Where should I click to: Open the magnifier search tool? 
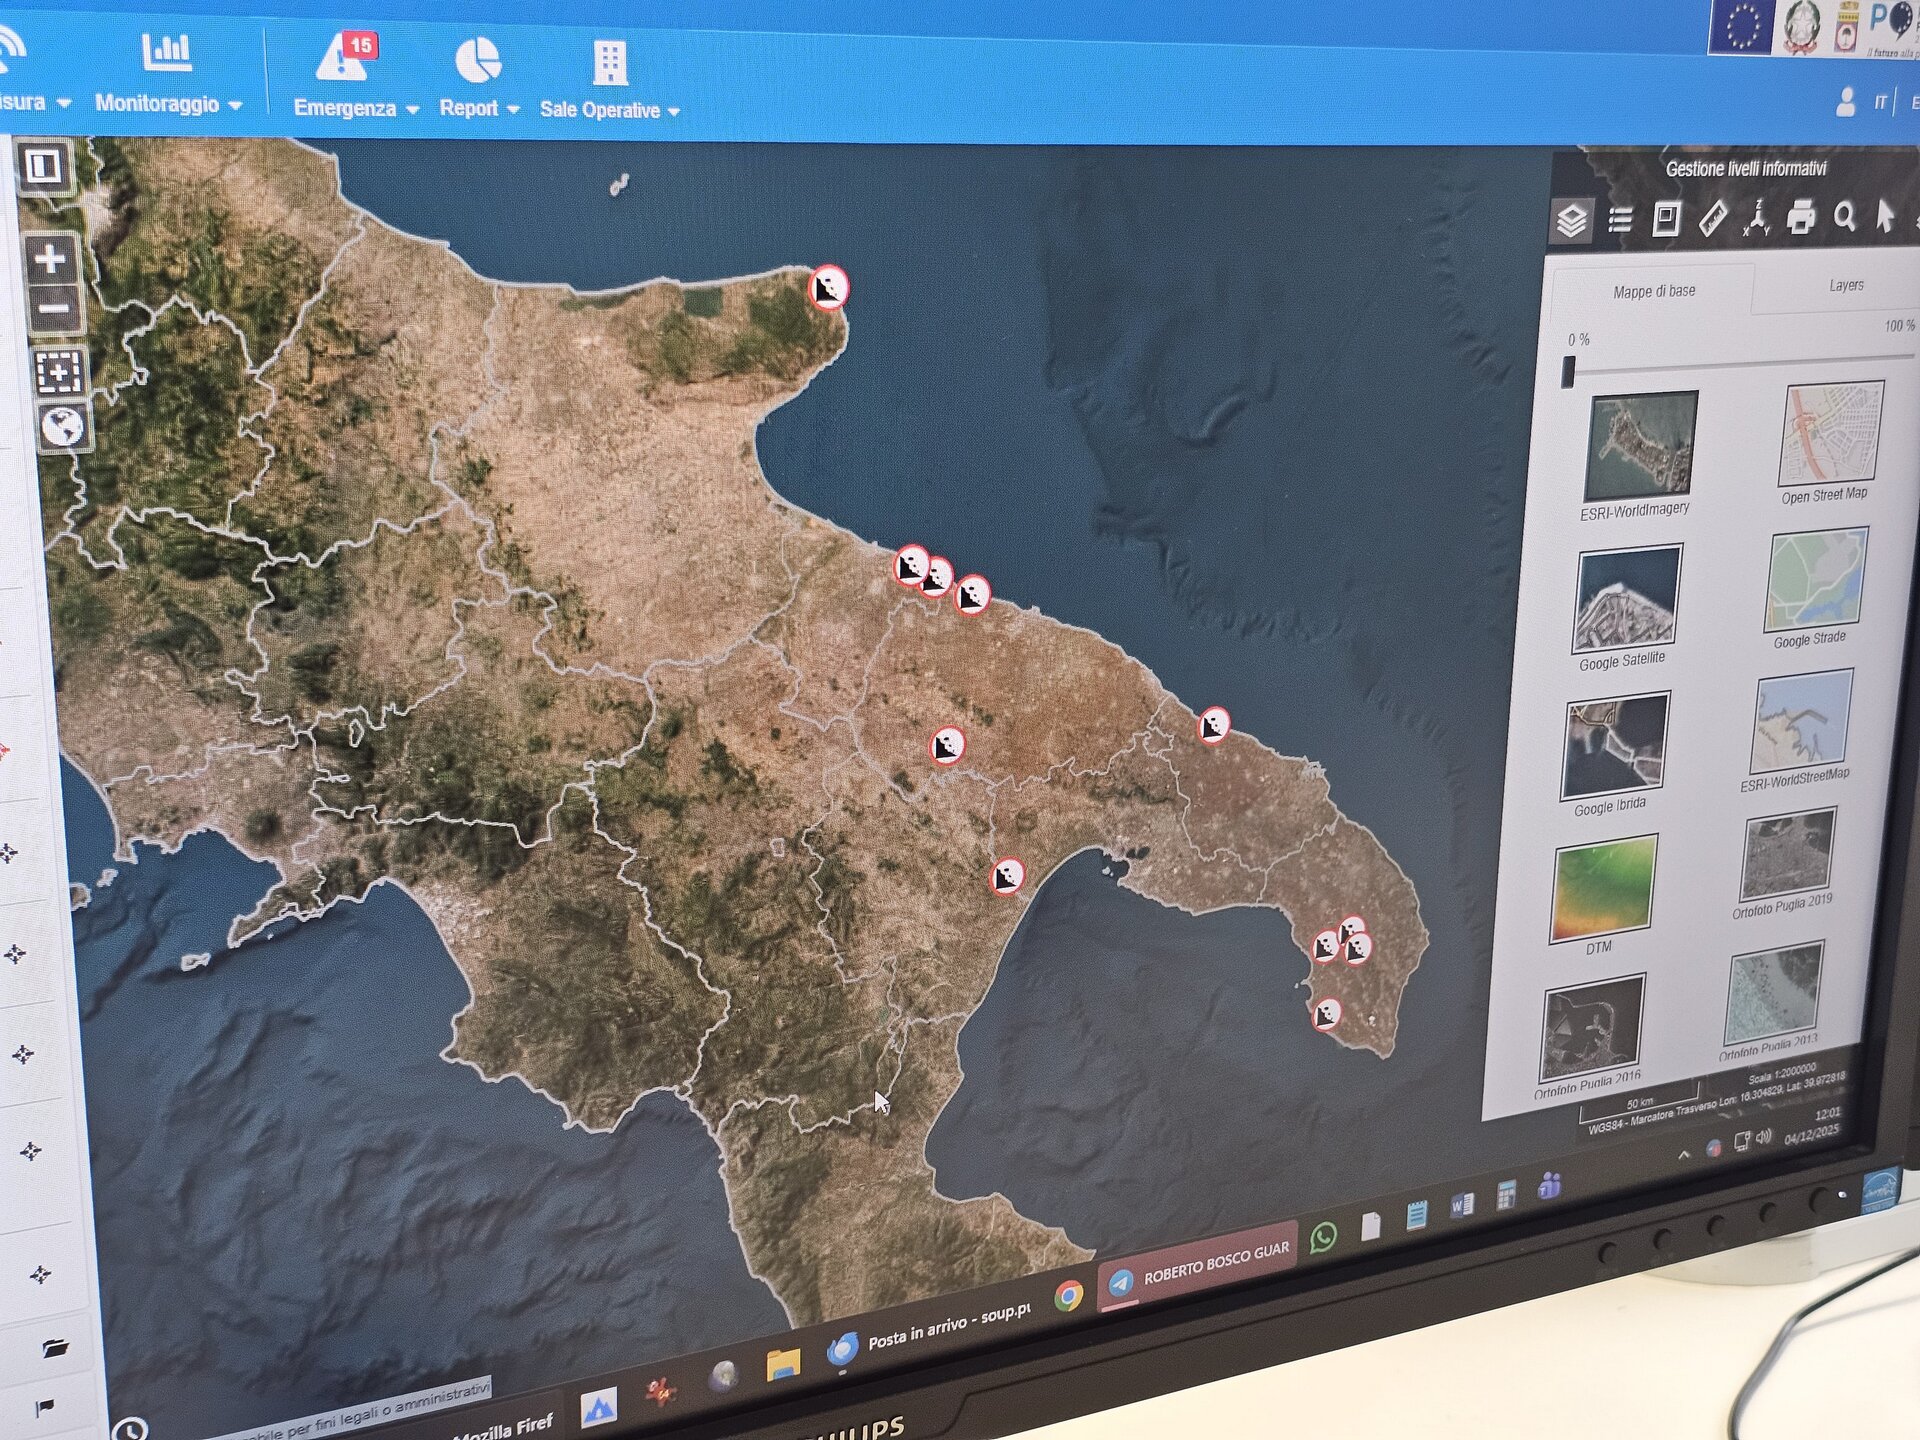pos(1845,215)
